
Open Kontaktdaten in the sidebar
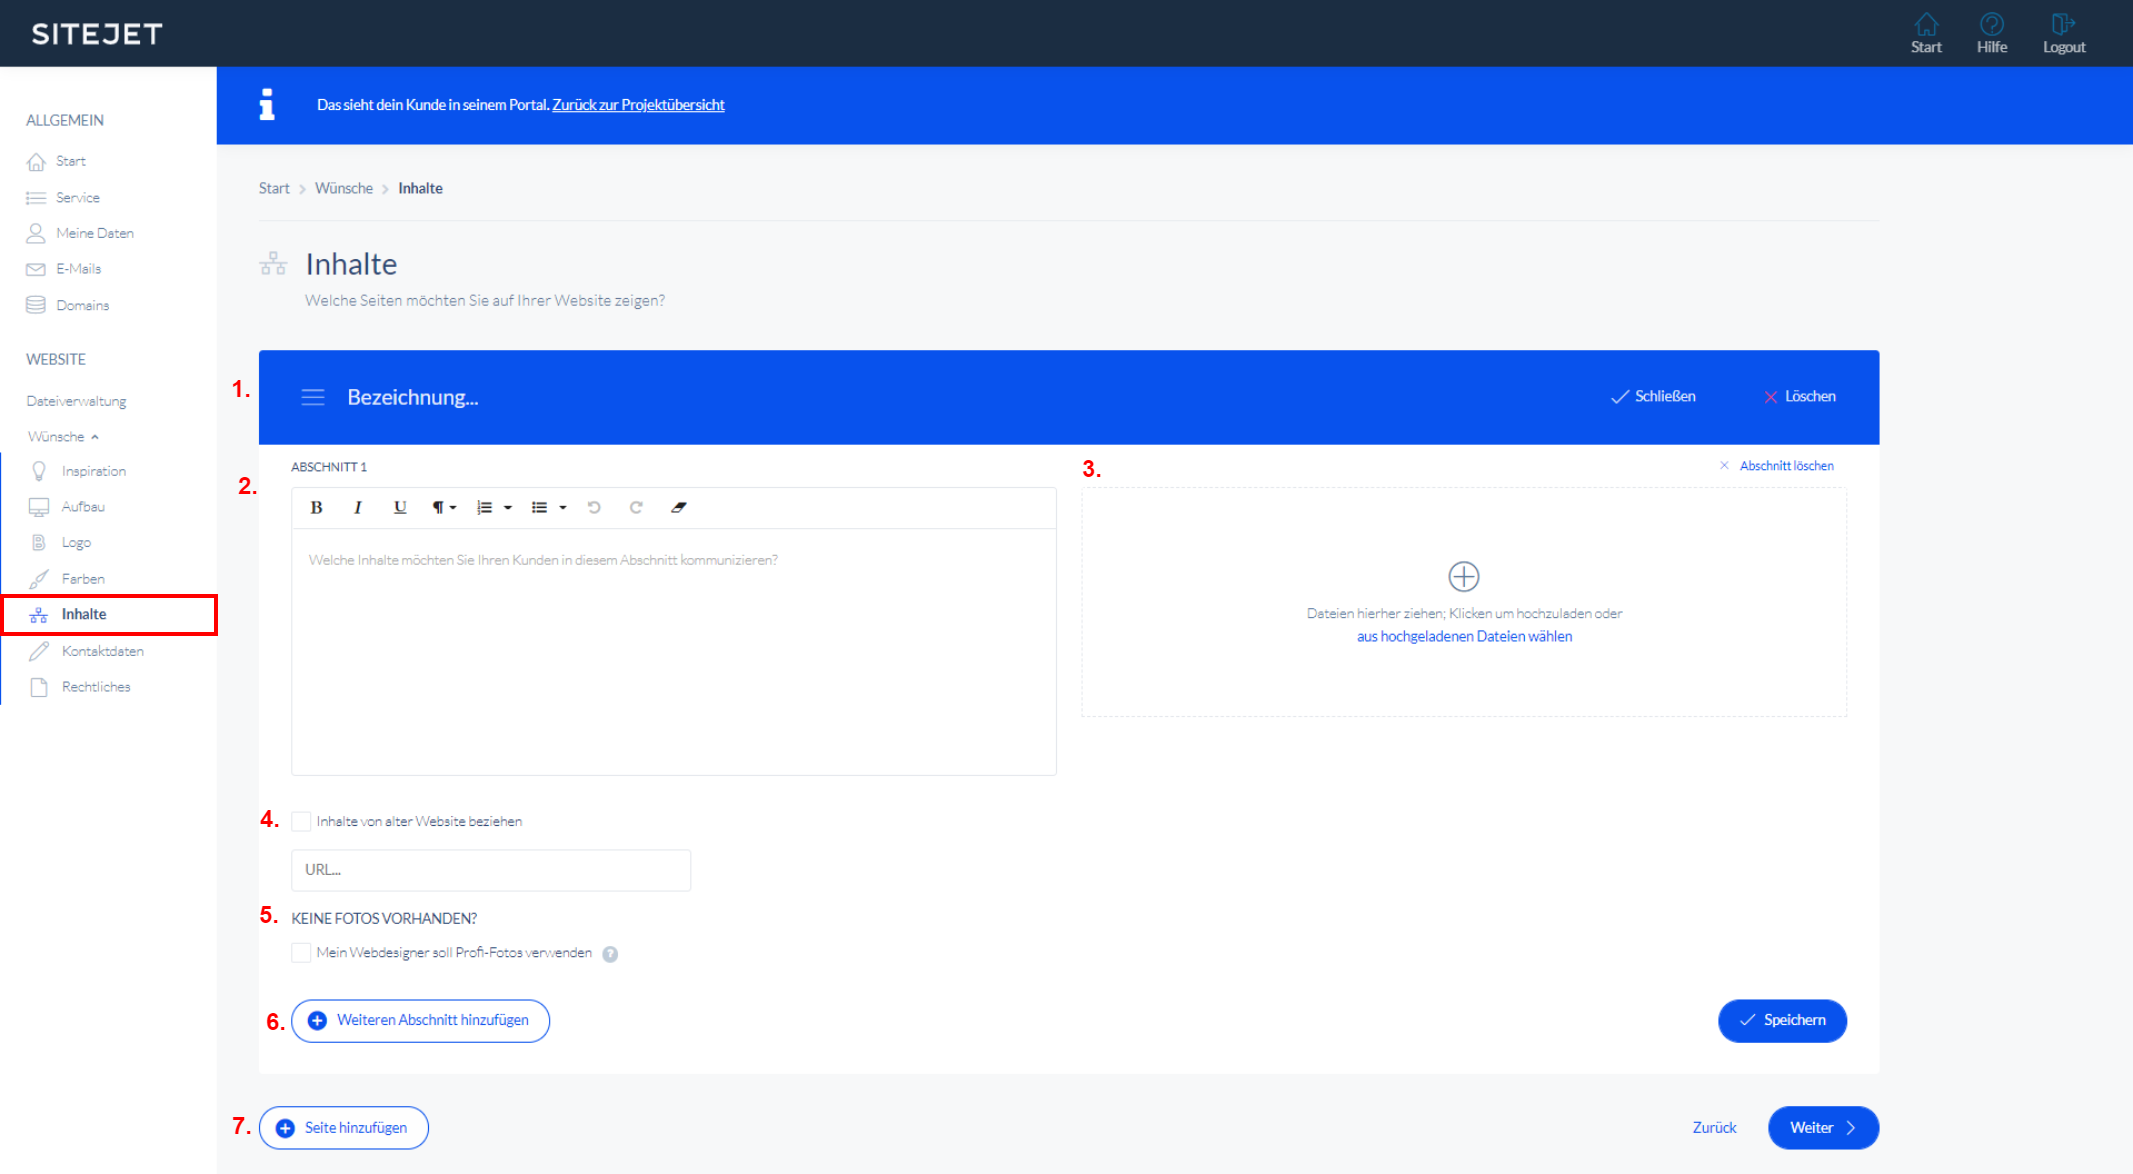pos(102,651)
